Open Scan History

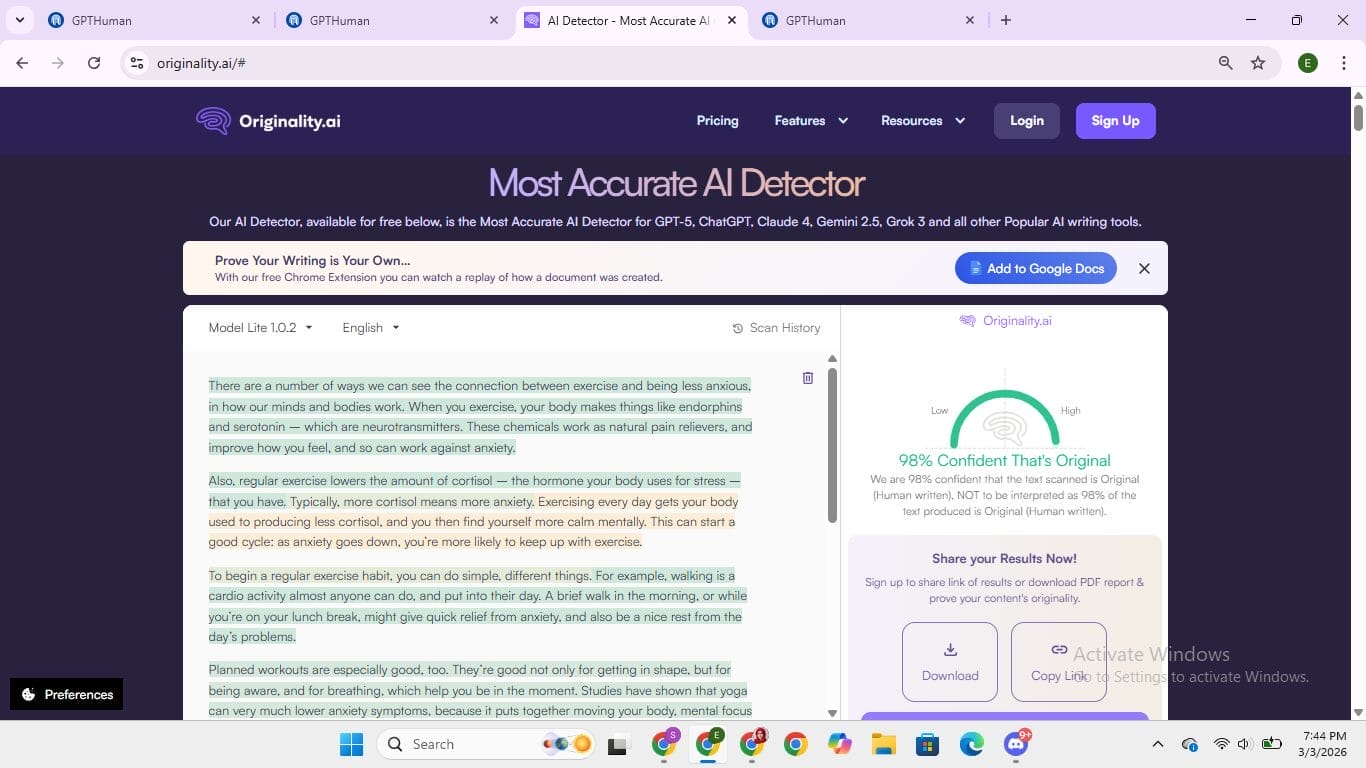pyautogui.click(x=776, y=328)
